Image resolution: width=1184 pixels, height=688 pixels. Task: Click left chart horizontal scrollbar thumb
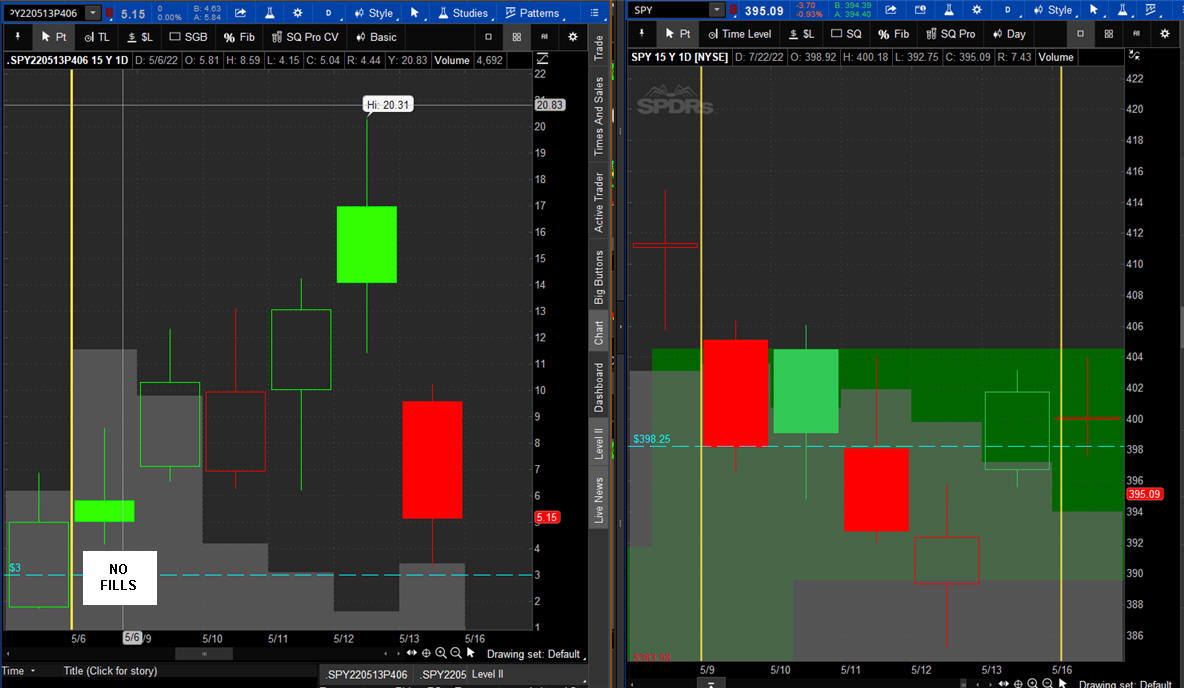pos(204,654)
